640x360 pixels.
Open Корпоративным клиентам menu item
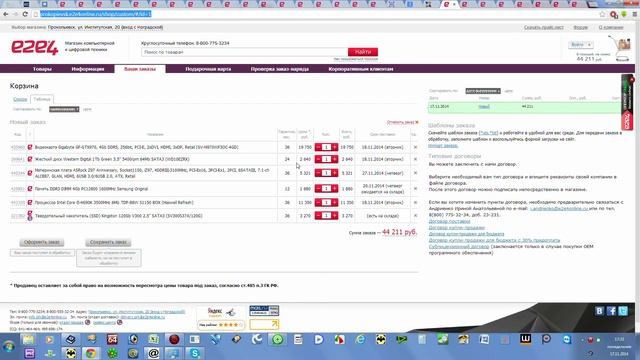[361, 69]
